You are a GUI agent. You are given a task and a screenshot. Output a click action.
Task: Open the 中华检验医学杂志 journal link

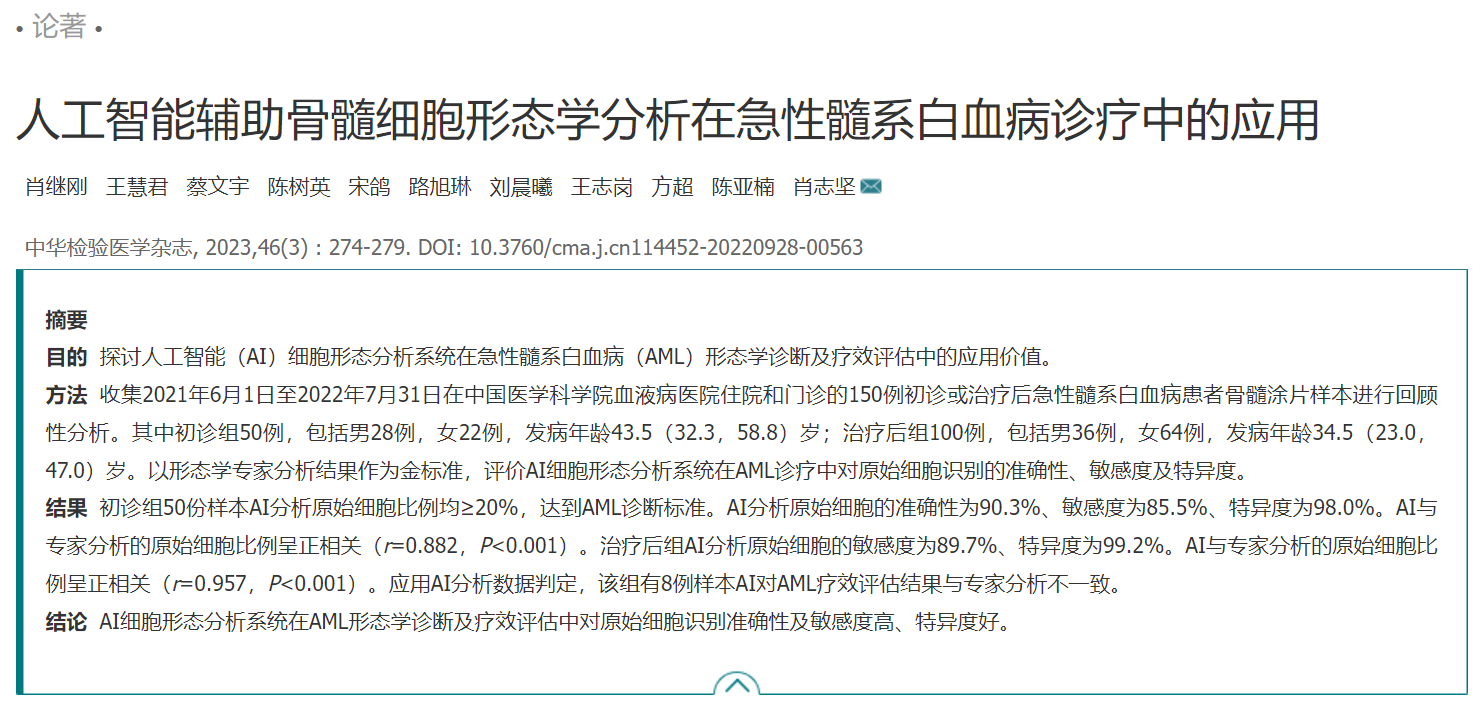[108, 248]
